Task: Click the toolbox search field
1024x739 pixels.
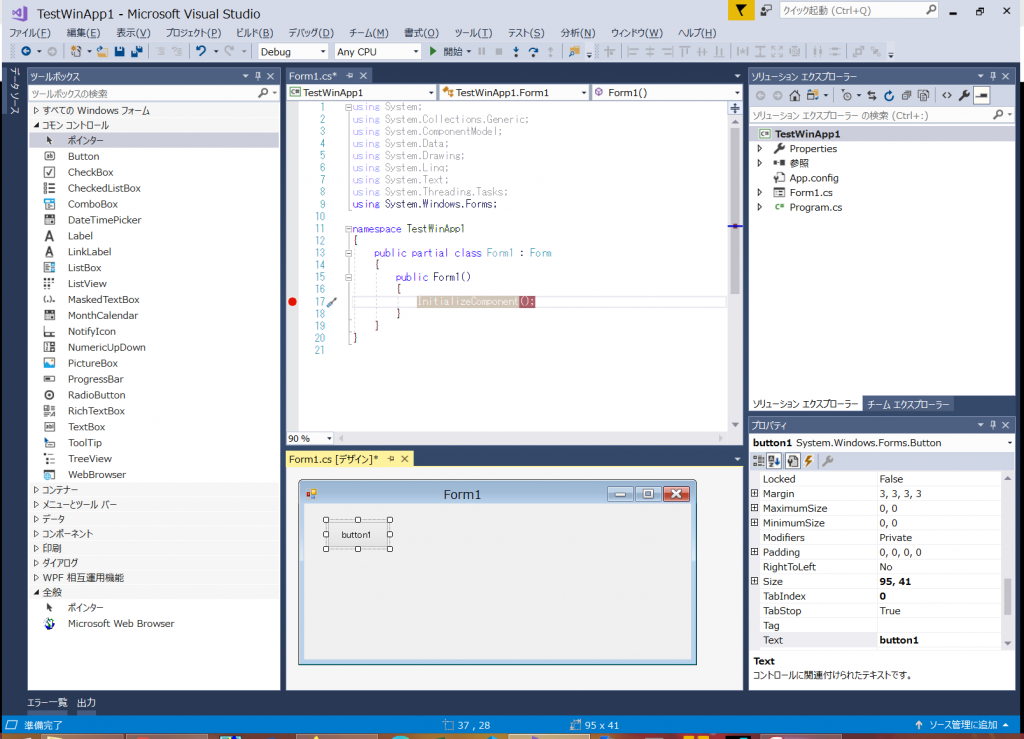Action: [142, 93]
